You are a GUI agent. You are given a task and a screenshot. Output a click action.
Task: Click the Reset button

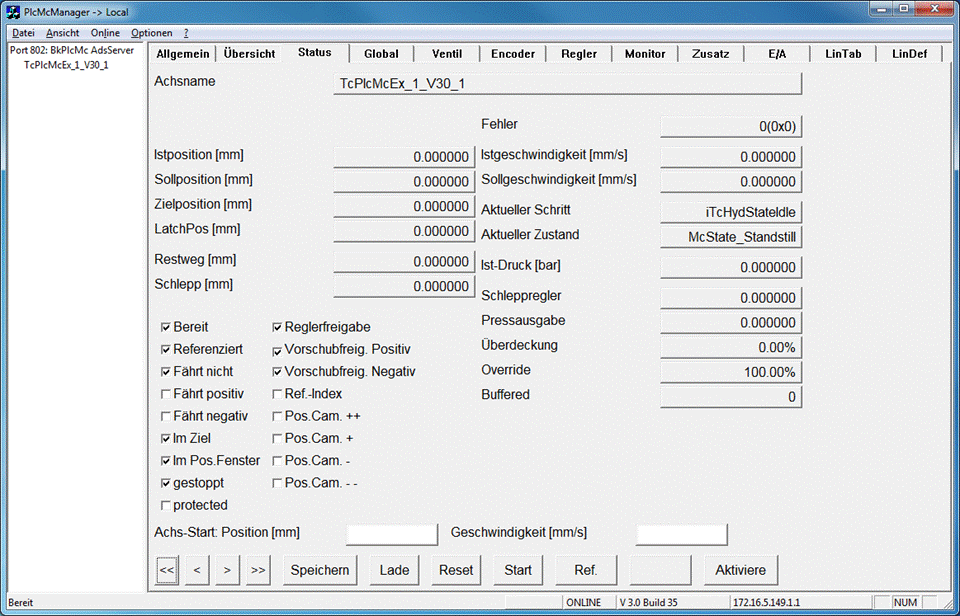click(456, 570)
